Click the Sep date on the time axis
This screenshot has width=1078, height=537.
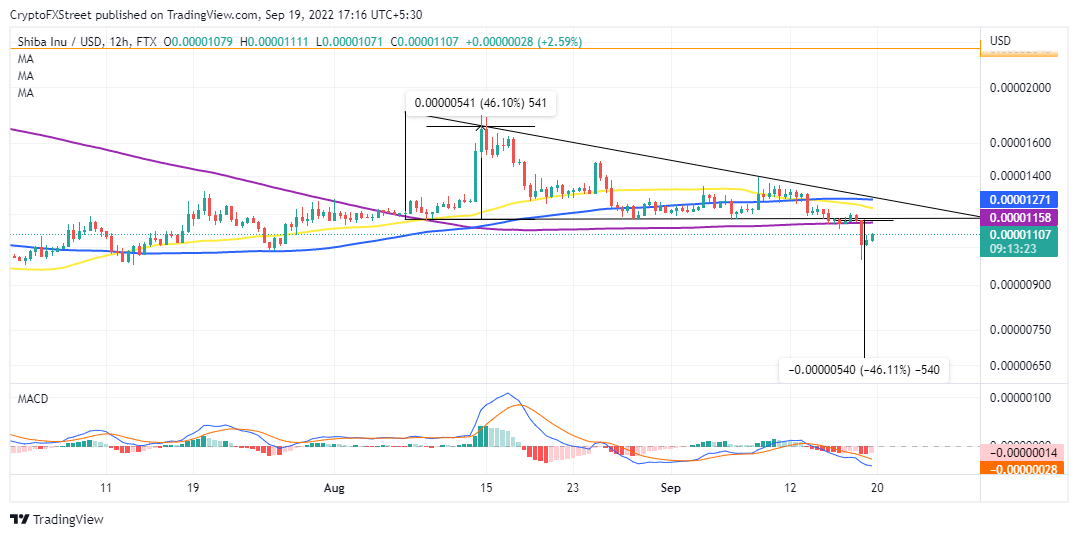(671, 487)
